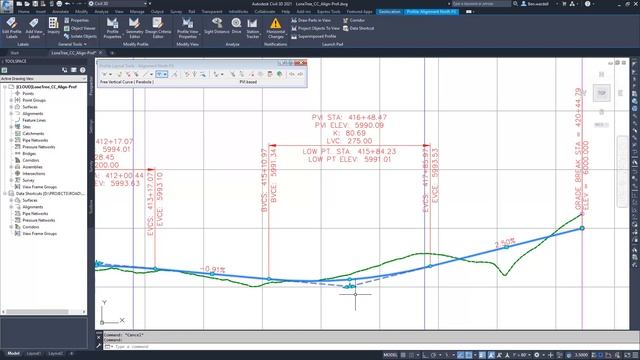Click Isolate Objects in General Tools
640x360 pixels.
tap(80, 36)
